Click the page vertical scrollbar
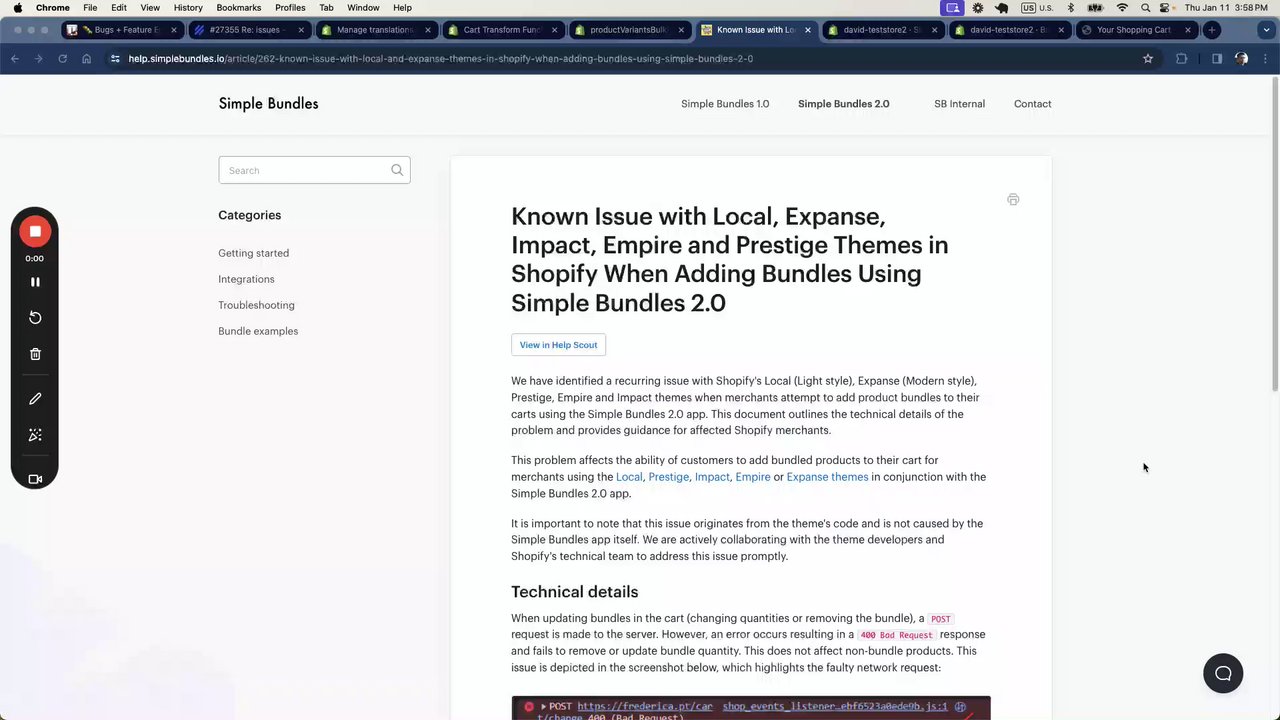Screen dimensions: 1280x720 [x=1274, y=235]
